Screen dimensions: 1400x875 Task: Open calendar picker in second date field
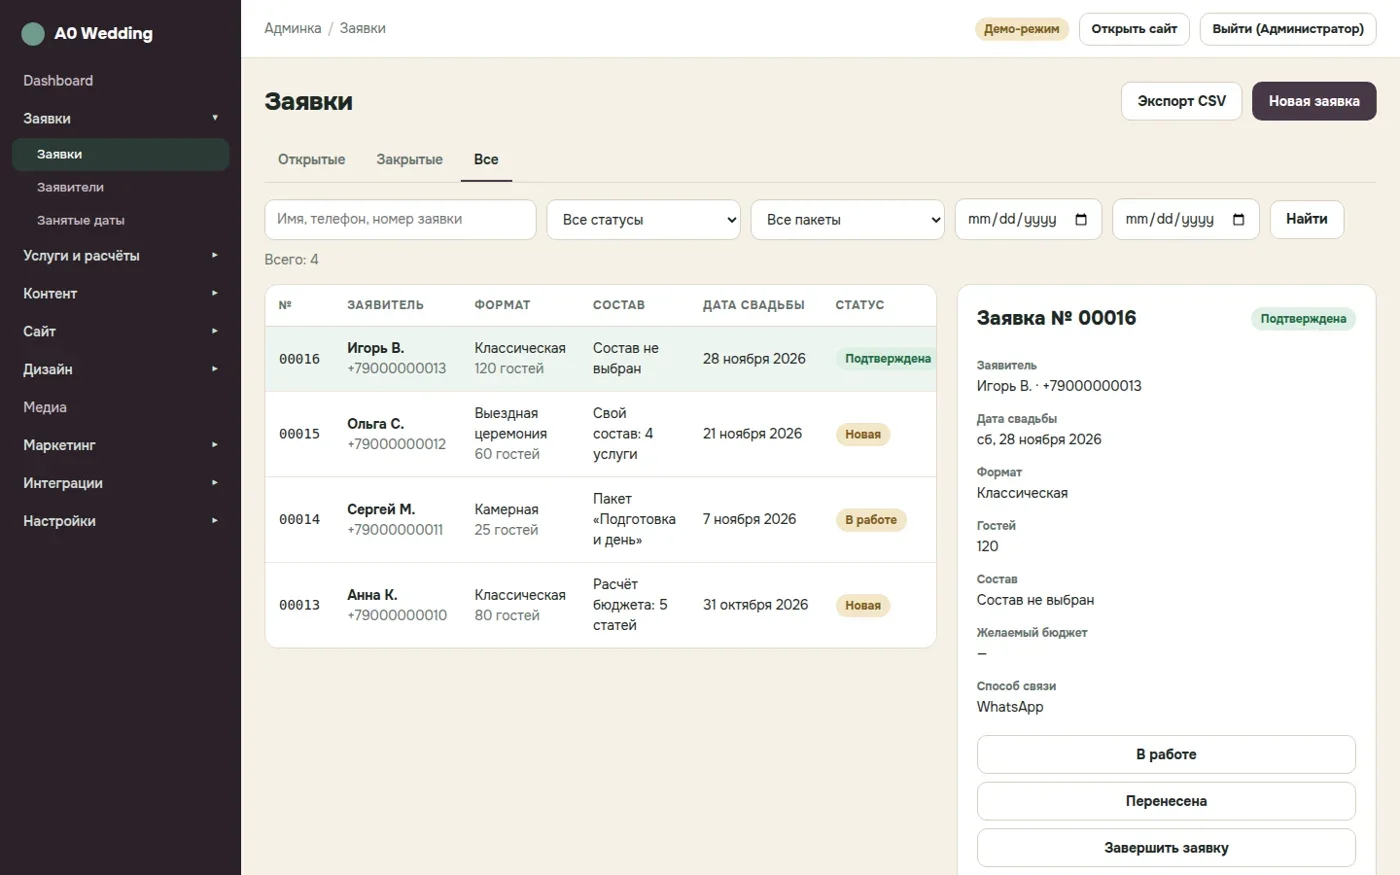pos(1239,219)
